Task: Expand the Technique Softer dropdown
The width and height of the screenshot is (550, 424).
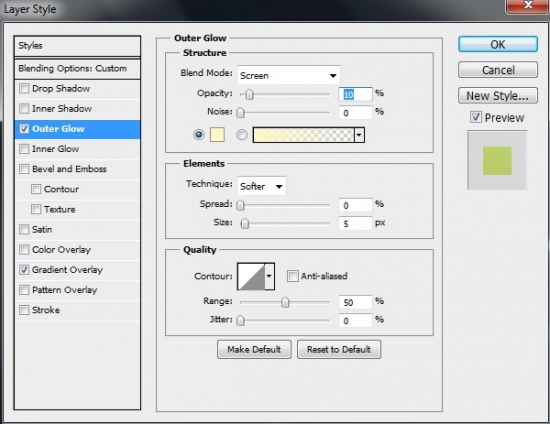Action: (261, 186)
